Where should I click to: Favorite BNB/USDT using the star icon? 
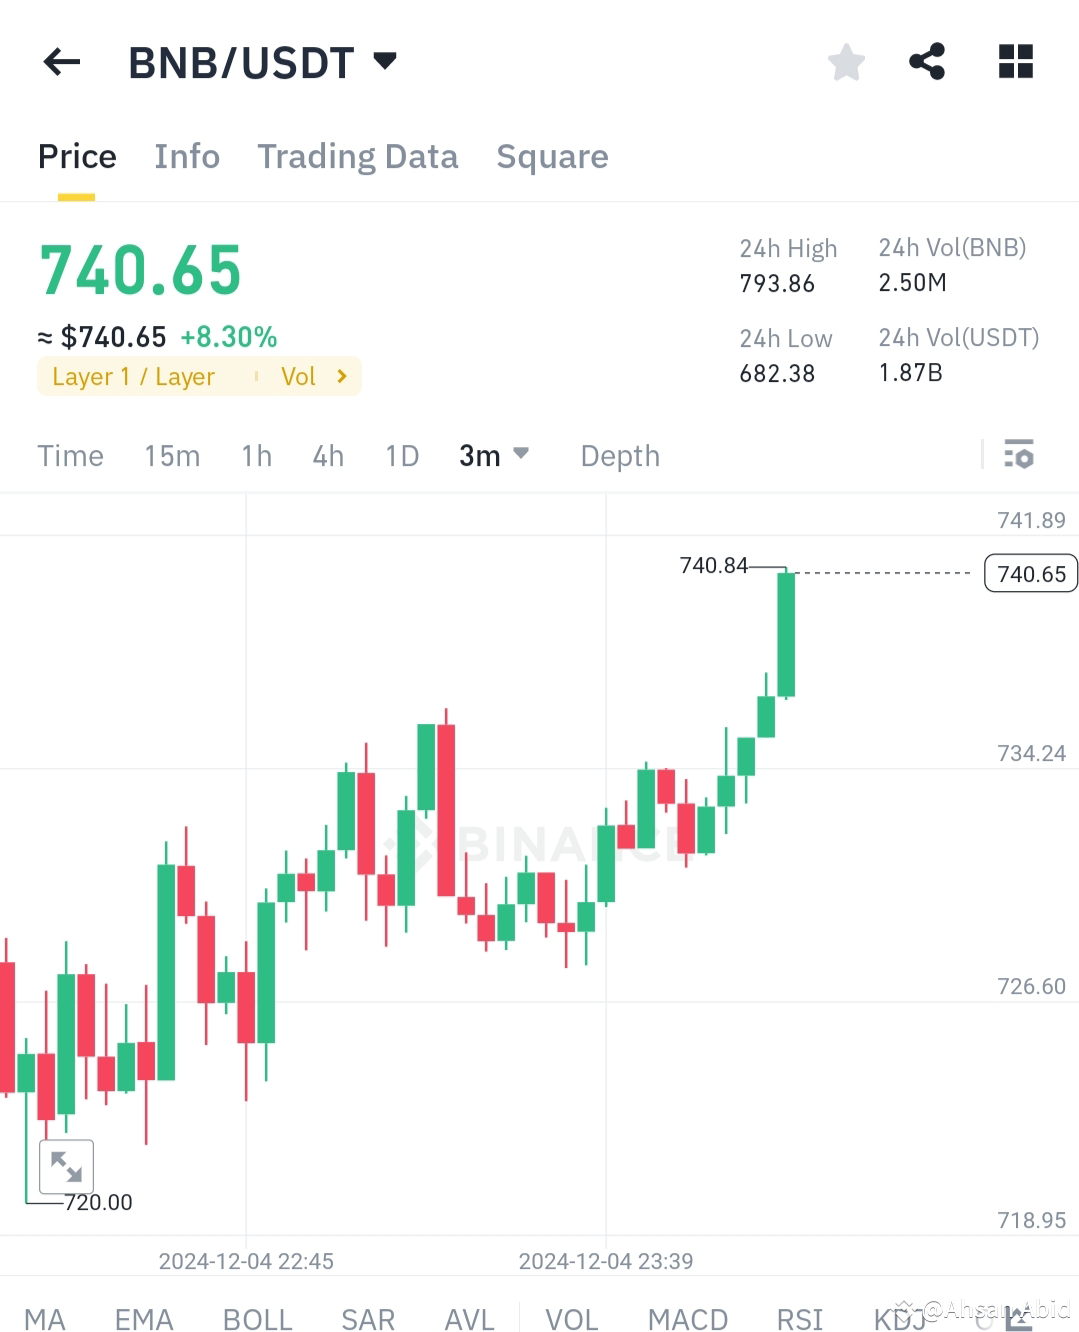846,61
